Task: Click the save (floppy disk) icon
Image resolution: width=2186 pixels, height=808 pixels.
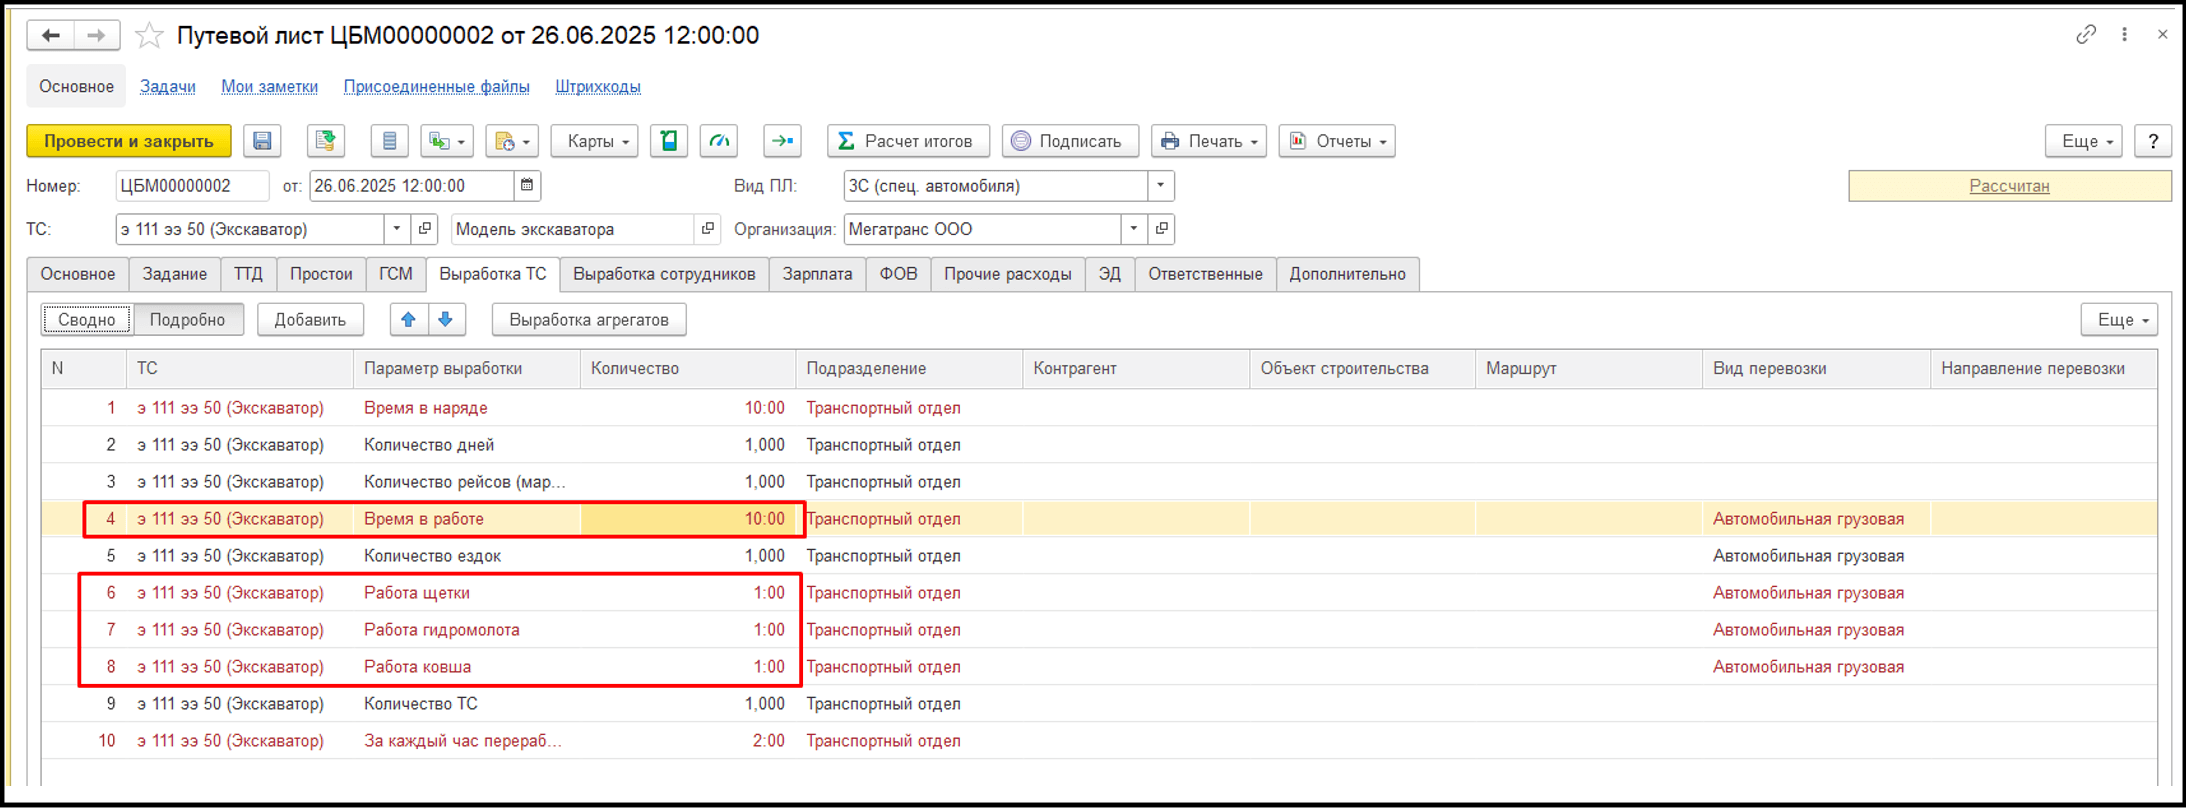Action: point(262,141)
